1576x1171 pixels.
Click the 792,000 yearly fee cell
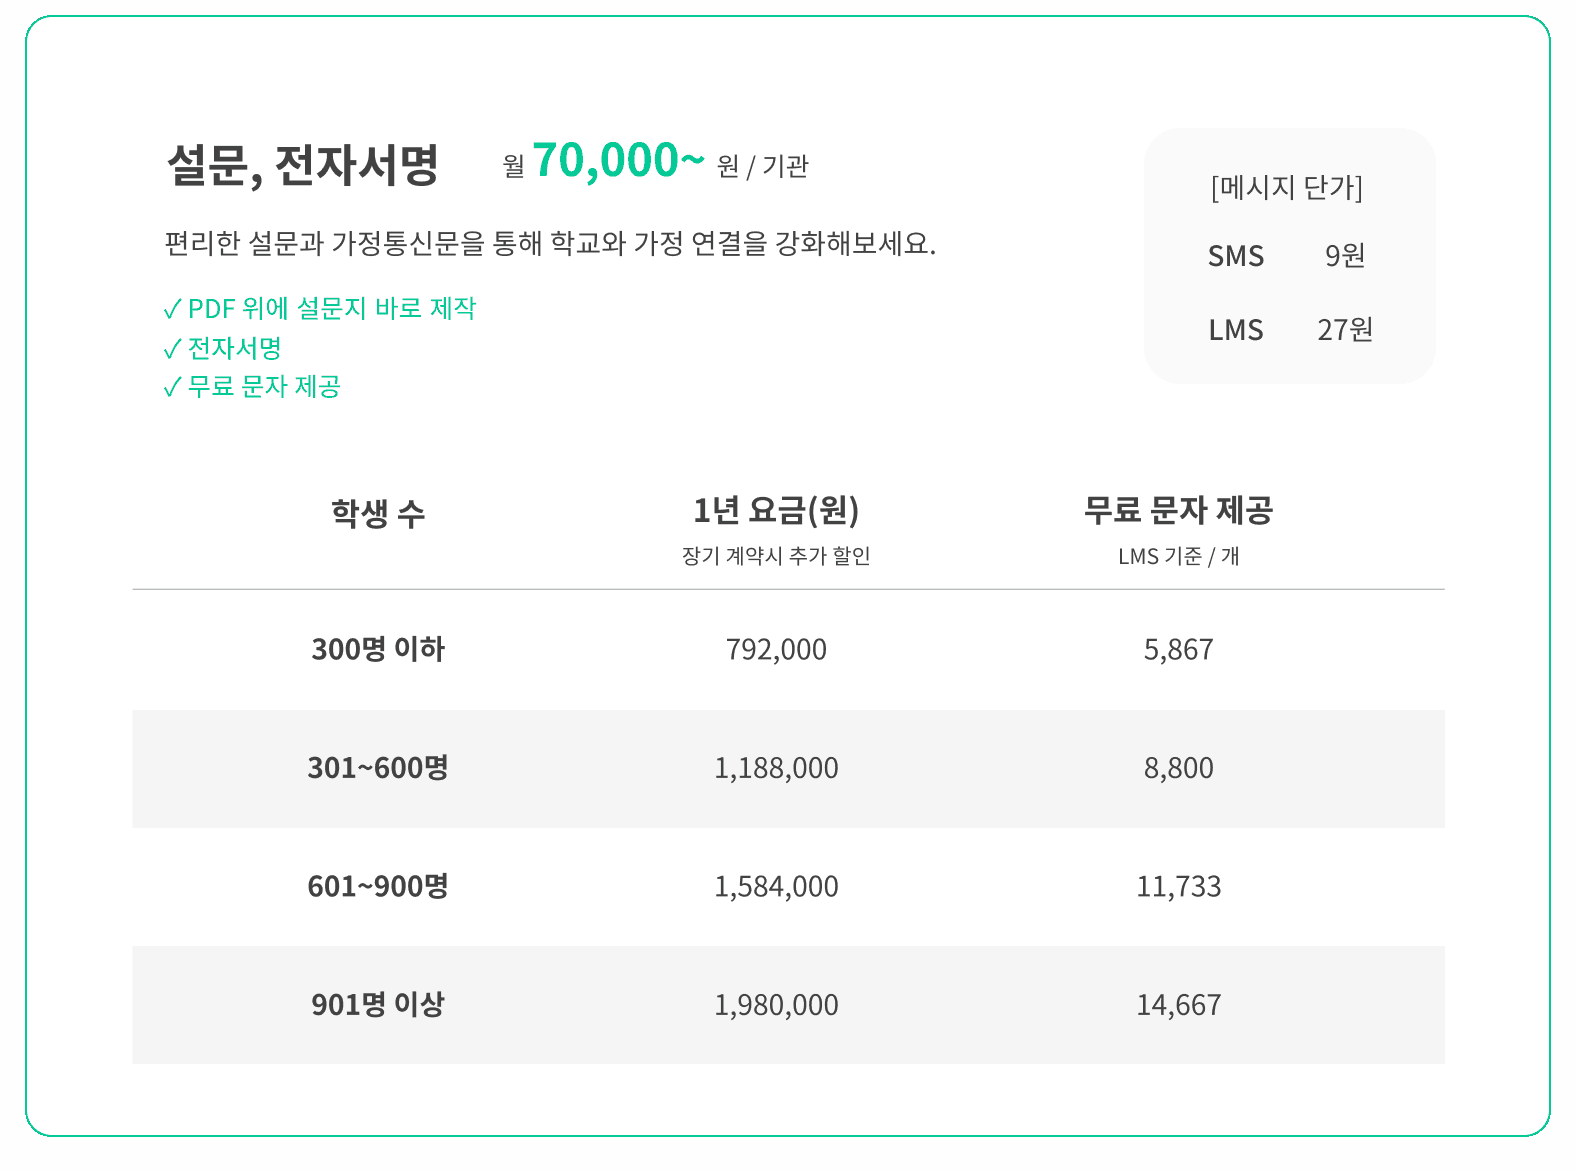(776, 650)
